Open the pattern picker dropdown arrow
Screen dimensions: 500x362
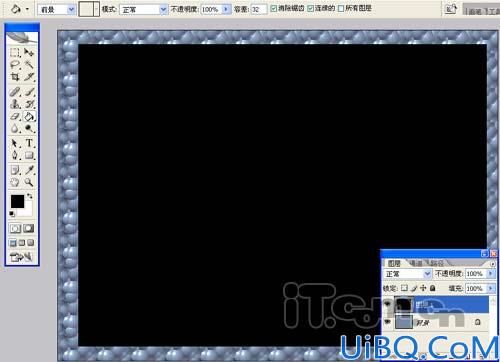(97, 9)
